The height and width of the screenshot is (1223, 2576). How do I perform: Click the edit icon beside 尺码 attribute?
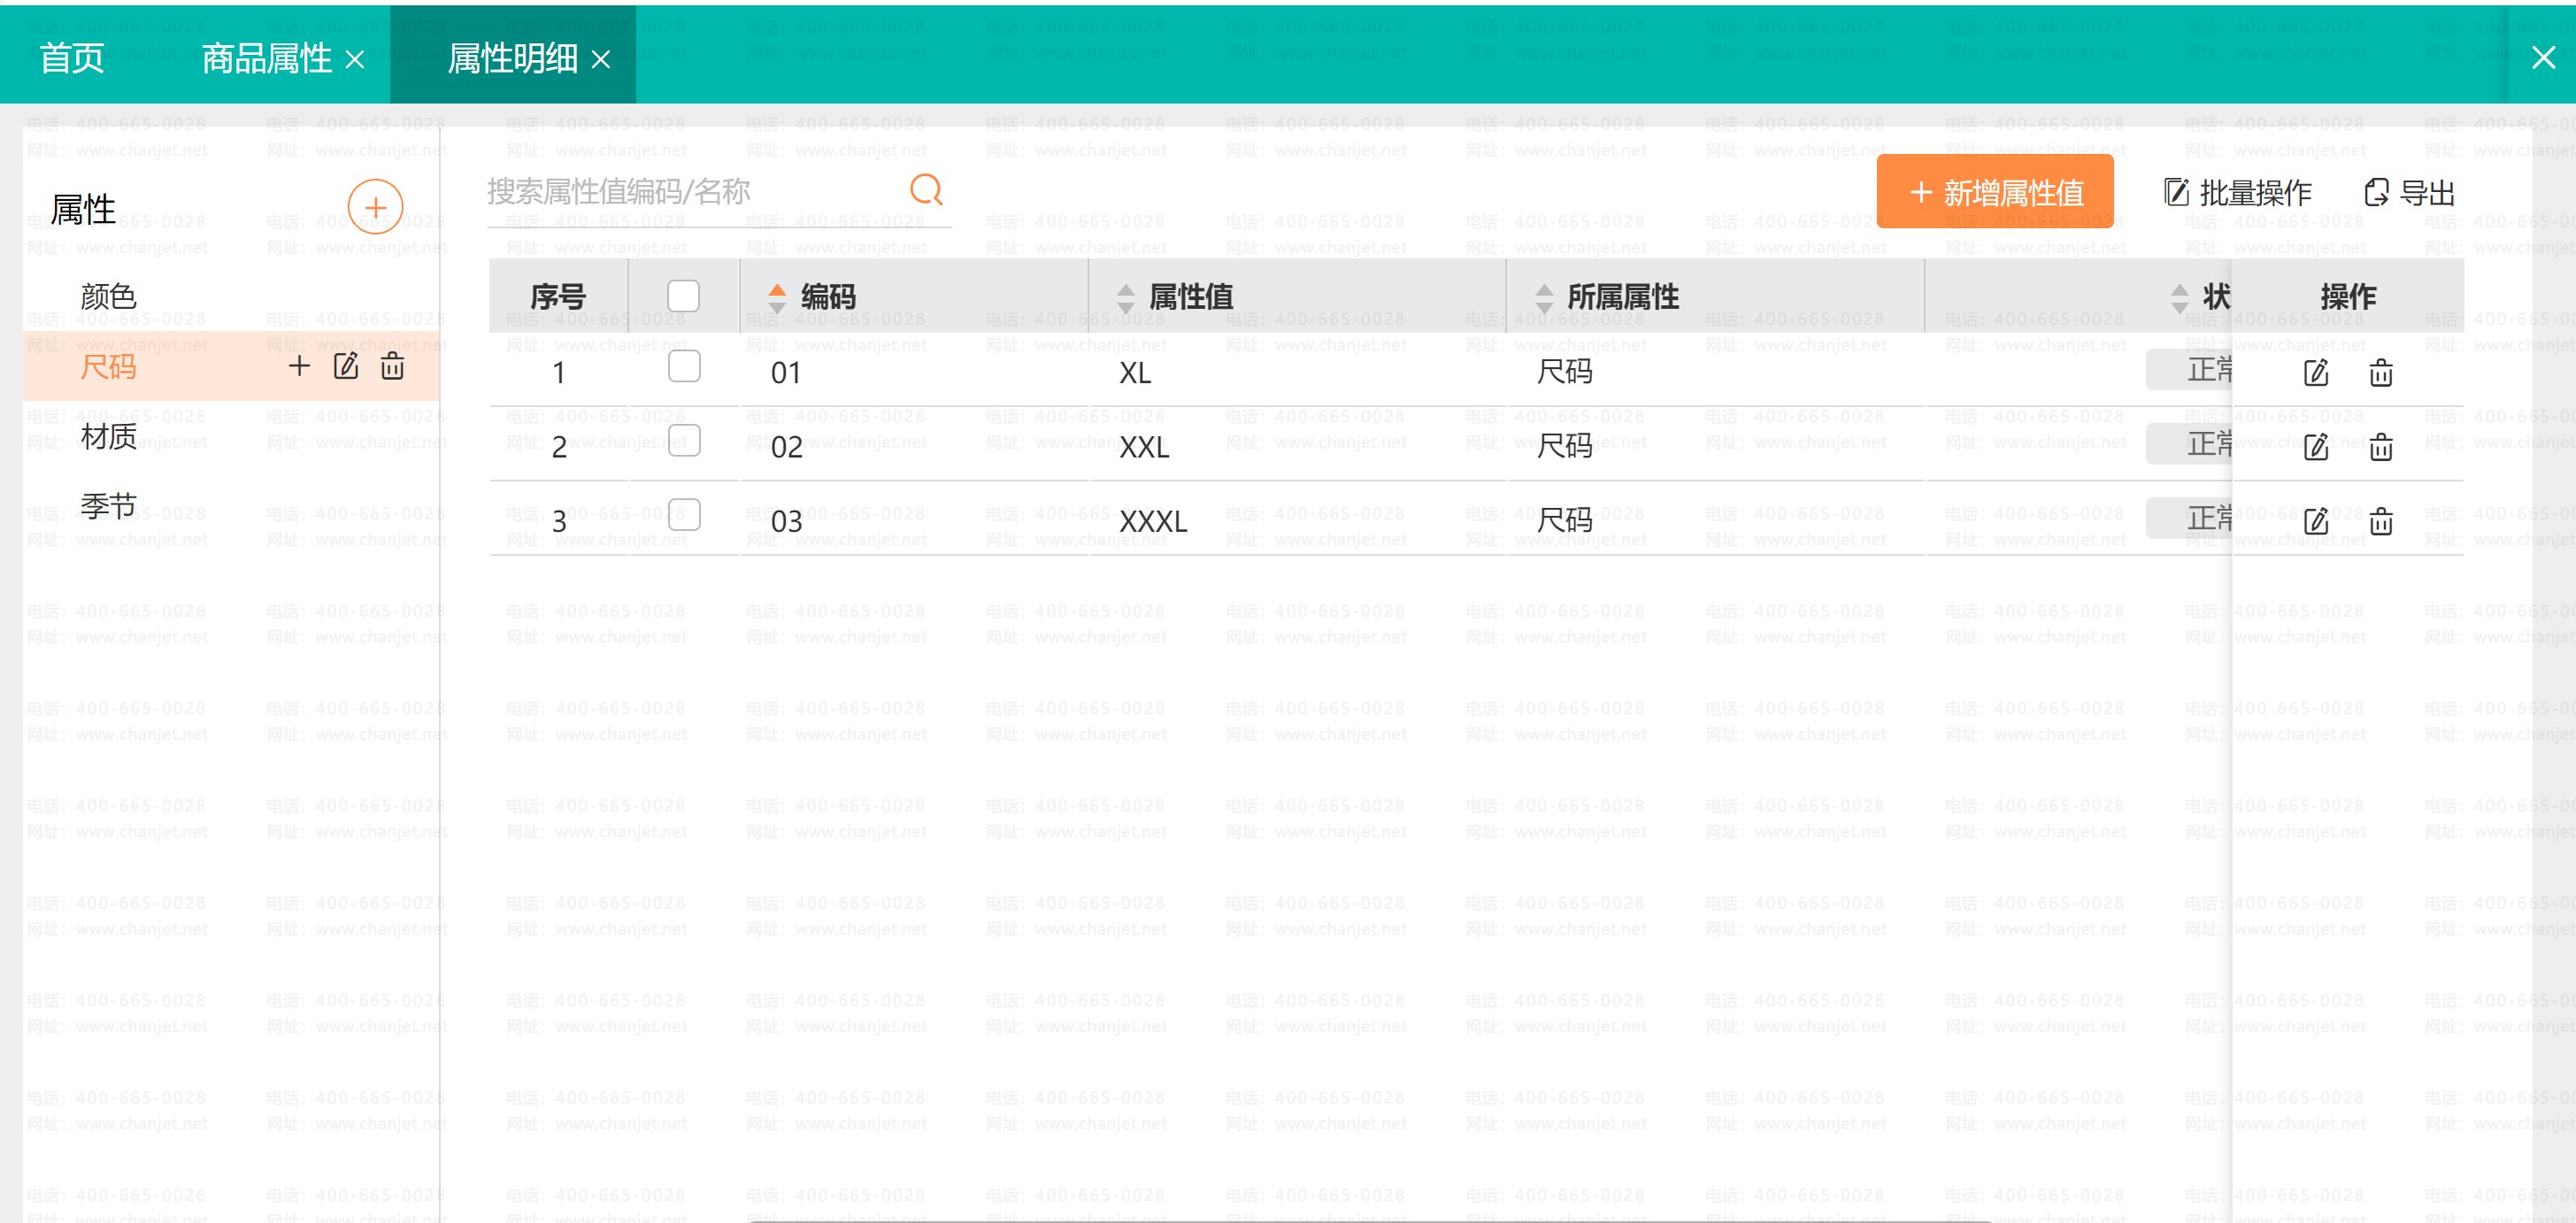[x=346, y=366]
